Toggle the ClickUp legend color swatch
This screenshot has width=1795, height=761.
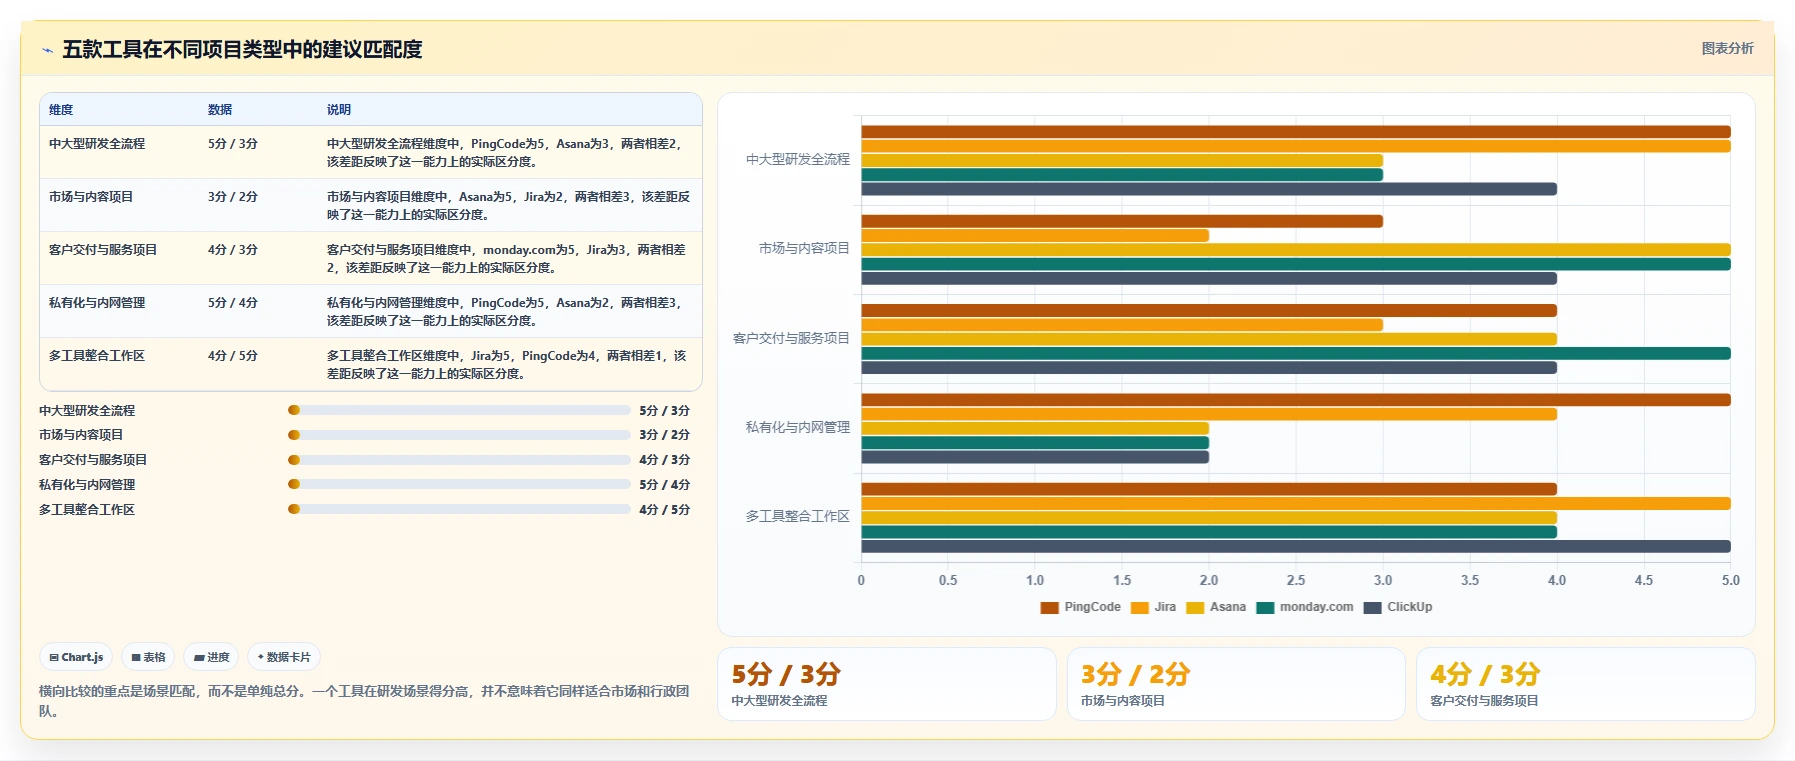pyautogui.click(x=1372, y=607)
